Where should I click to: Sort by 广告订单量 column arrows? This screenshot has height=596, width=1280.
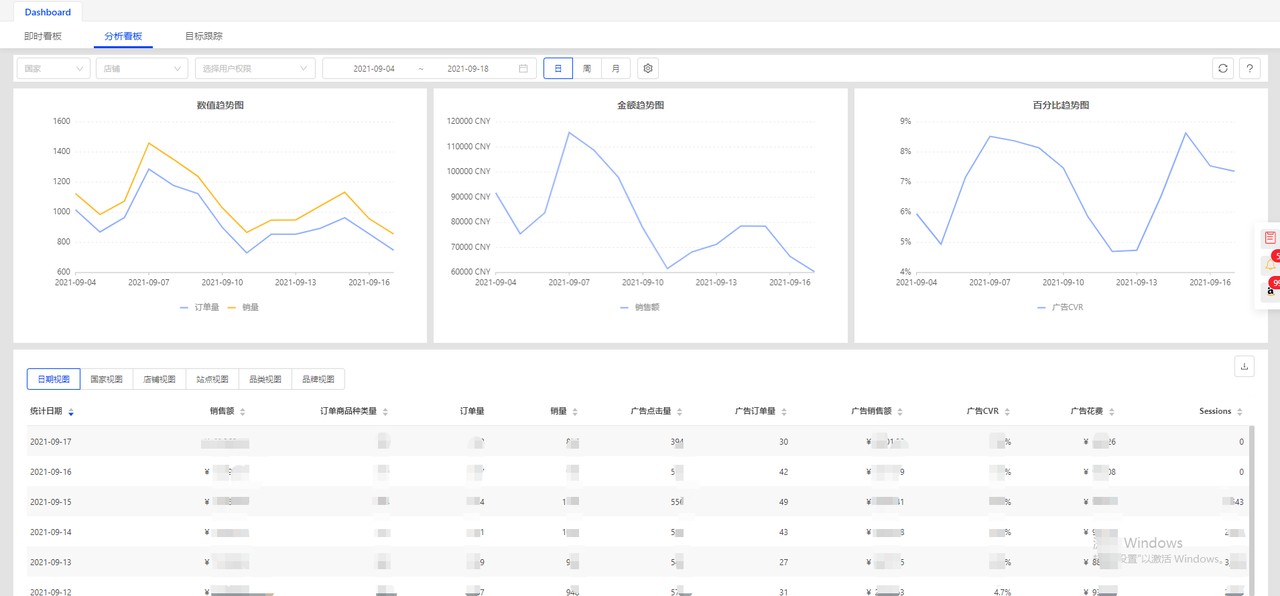[x=785, y=411]
